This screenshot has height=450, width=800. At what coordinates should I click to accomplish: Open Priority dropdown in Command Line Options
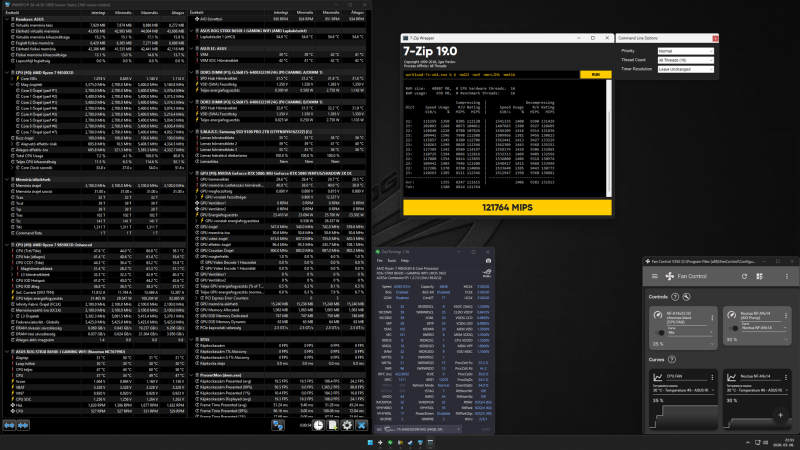(x=685, y=51)
